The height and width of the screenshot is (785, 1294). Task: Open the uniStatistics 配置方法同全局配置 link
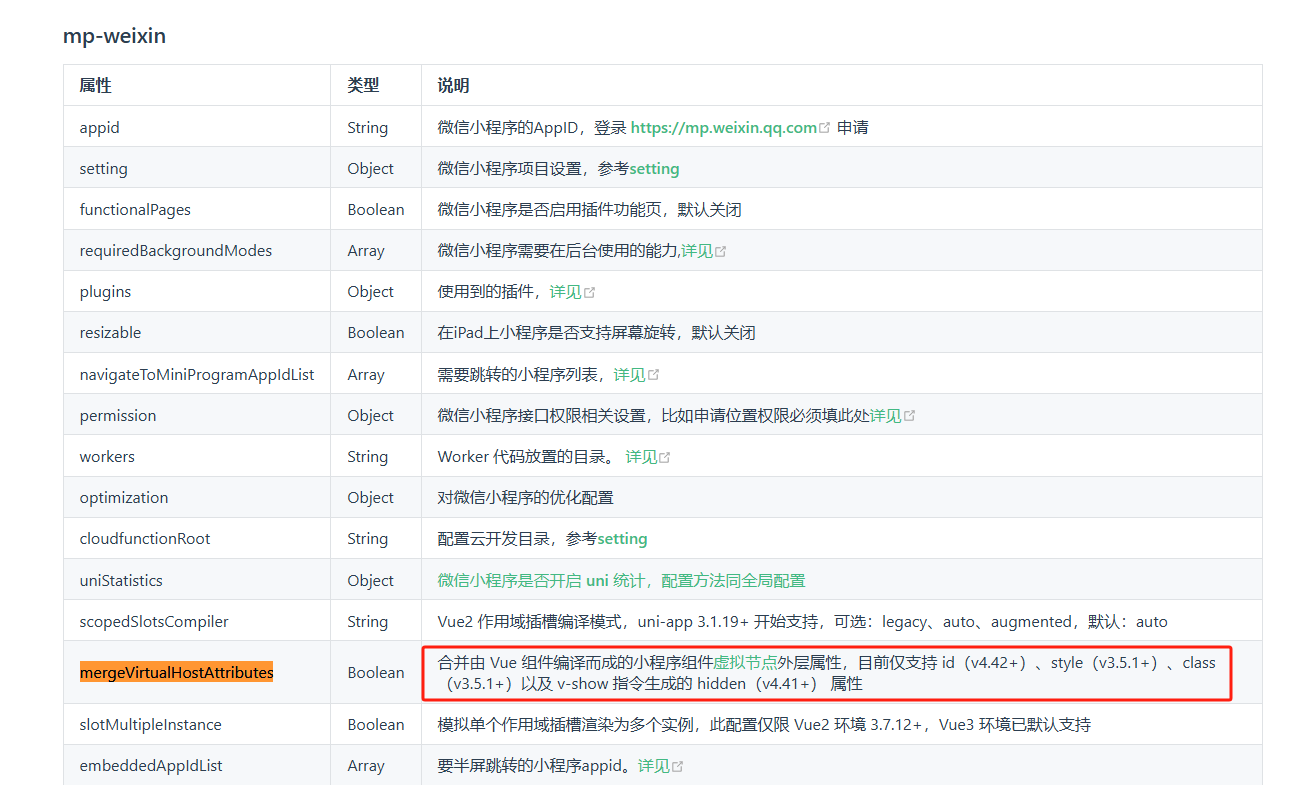click(x=621, y=580)
